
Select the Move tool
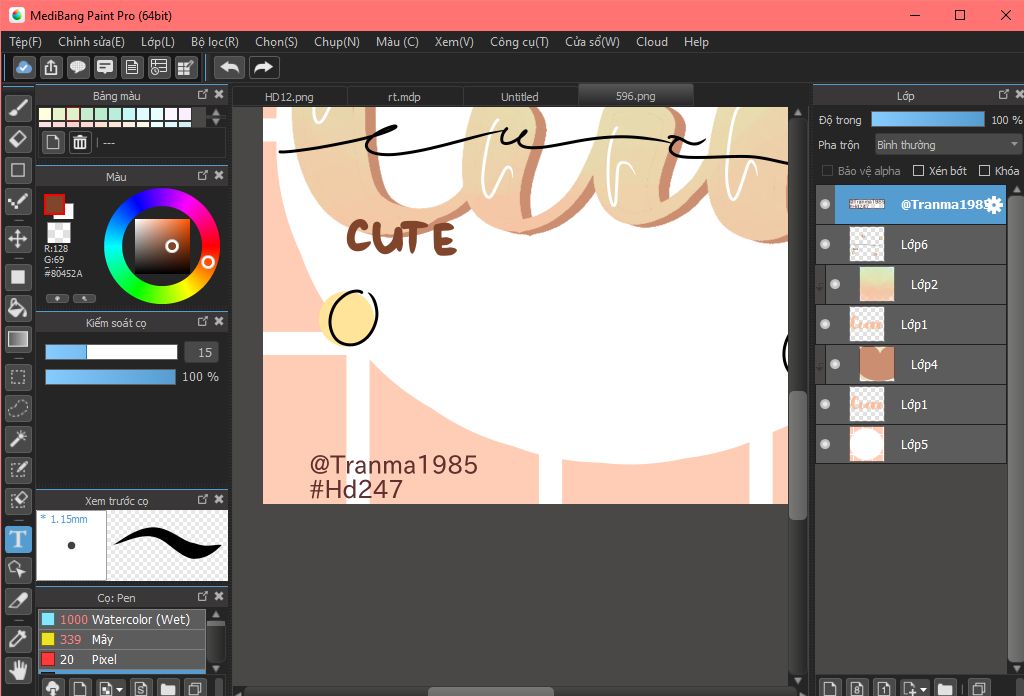[x=18, y=238]
